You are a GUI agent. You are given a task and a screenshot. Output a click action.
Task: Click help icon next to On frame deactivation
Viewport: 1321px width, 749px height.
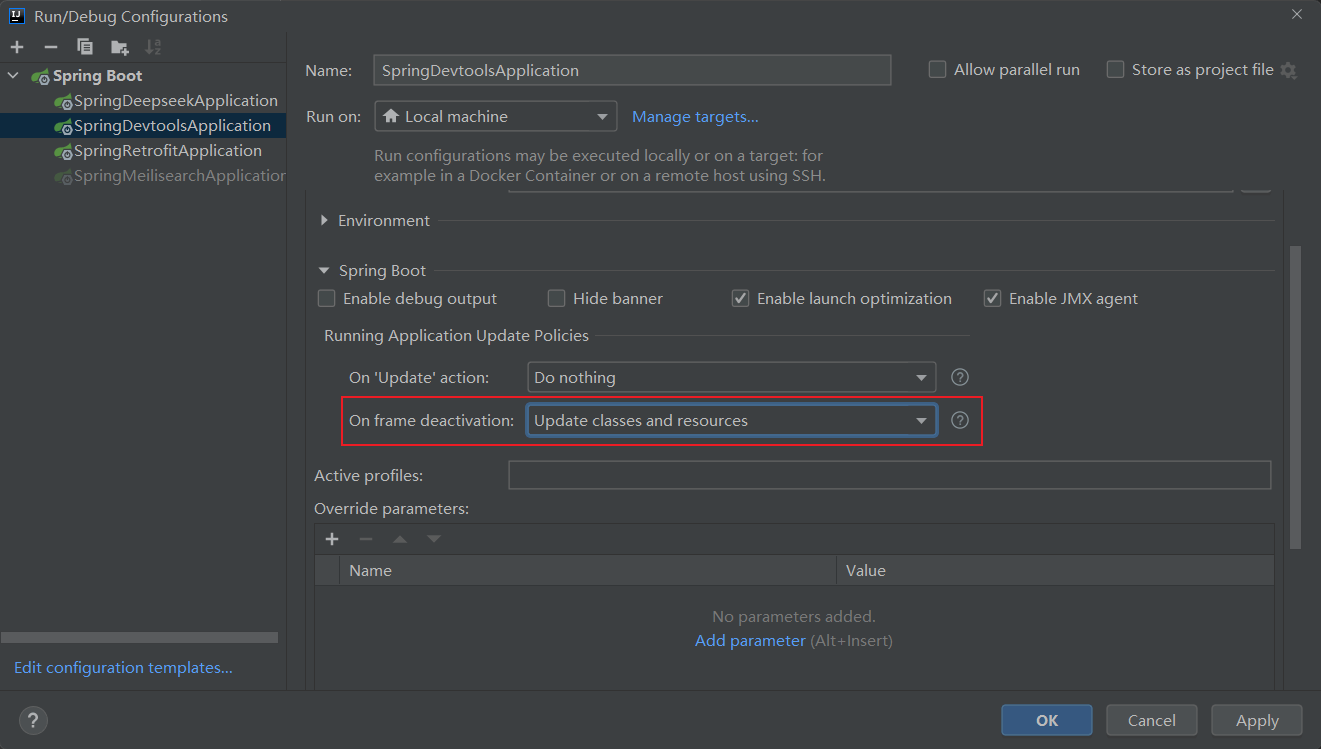click(x=960, y=420)
